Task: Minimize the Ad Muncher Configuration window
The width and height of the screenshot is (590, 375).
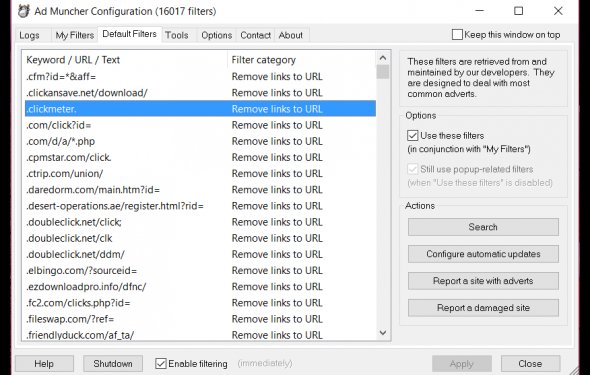Action: (x=479, y=11)
